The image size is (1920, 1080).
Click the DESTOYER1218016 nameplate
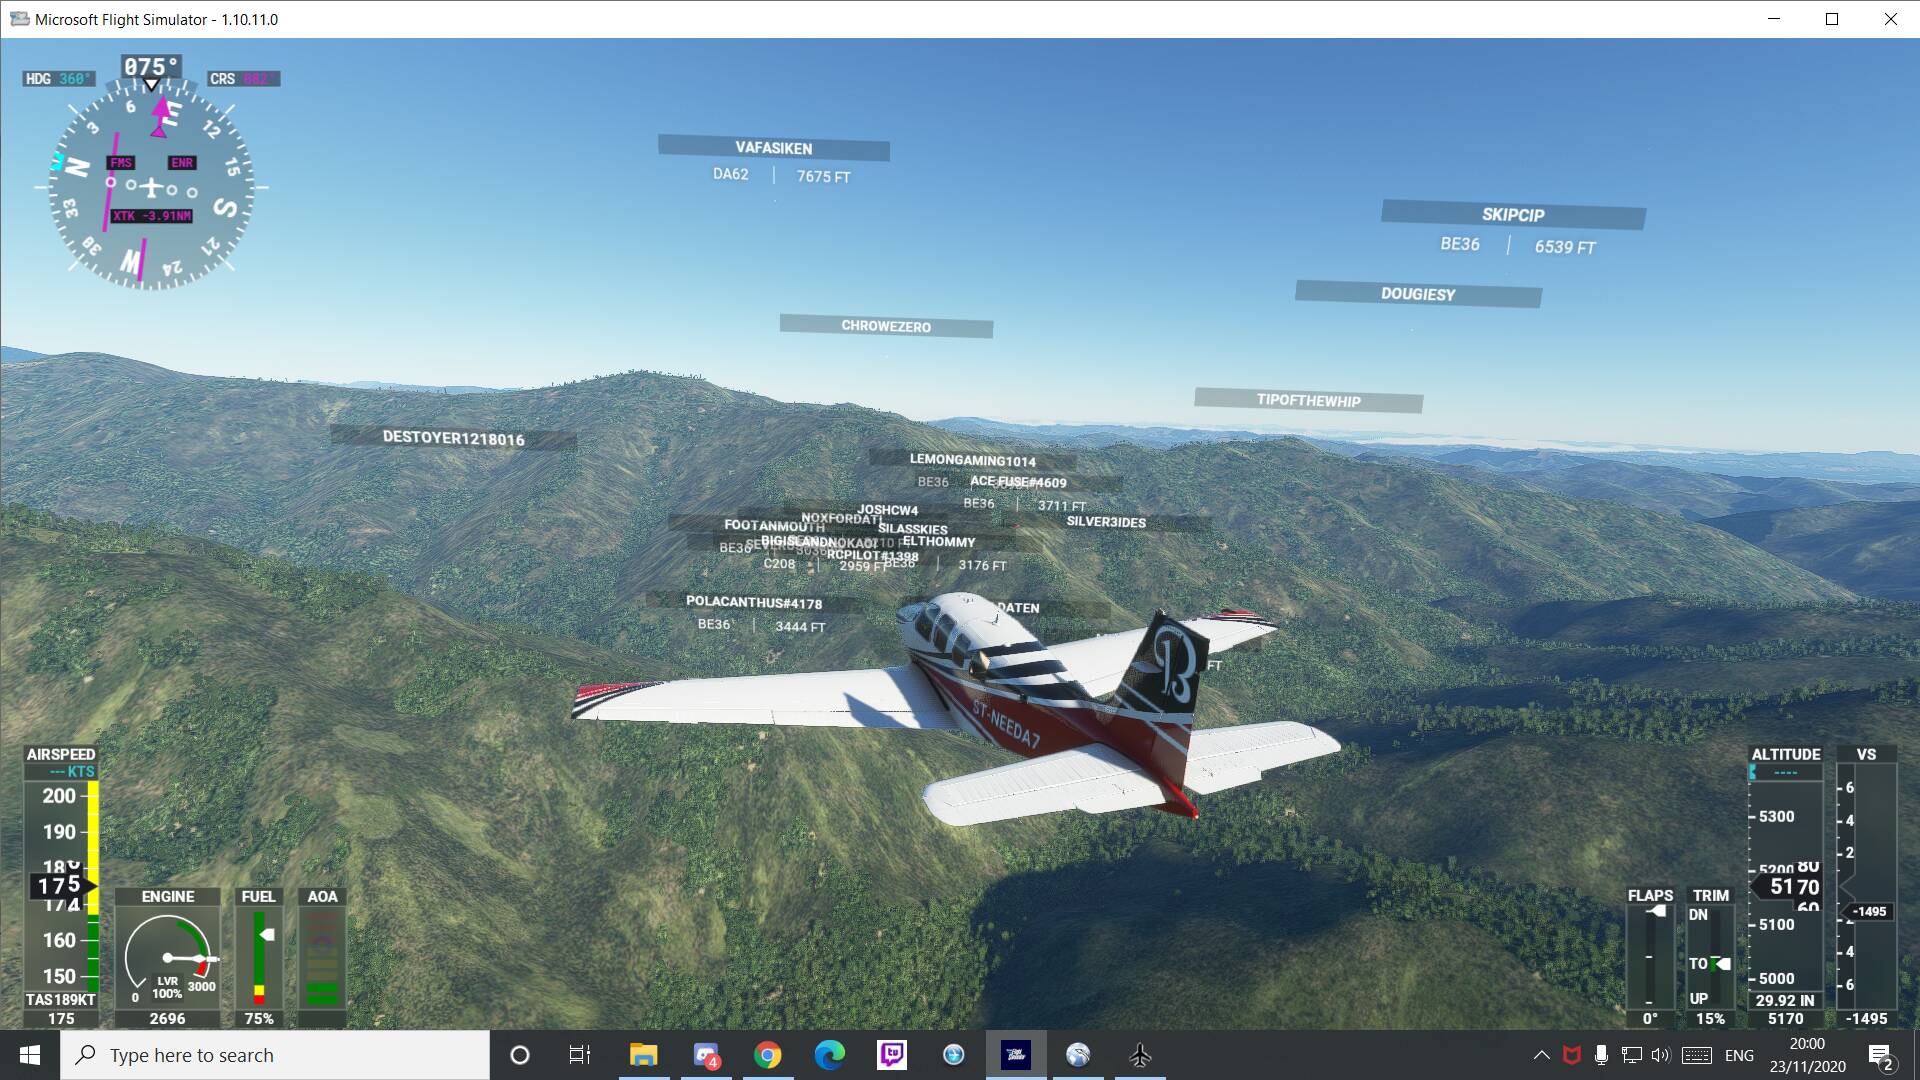453,438
